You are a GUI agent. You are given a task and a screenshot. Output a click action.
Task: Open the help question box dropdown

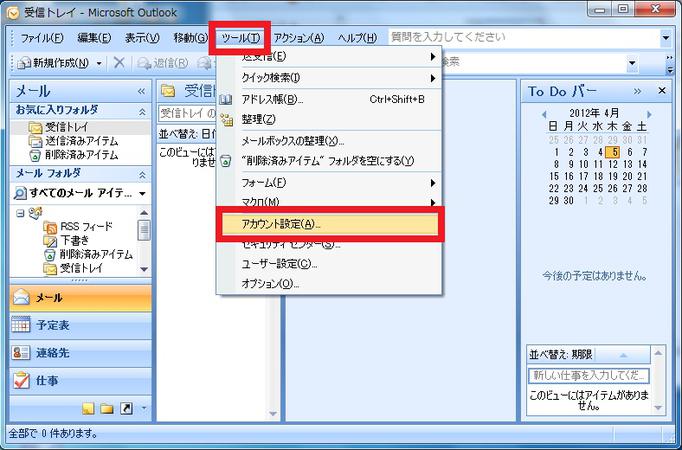(x=666, y=38)
